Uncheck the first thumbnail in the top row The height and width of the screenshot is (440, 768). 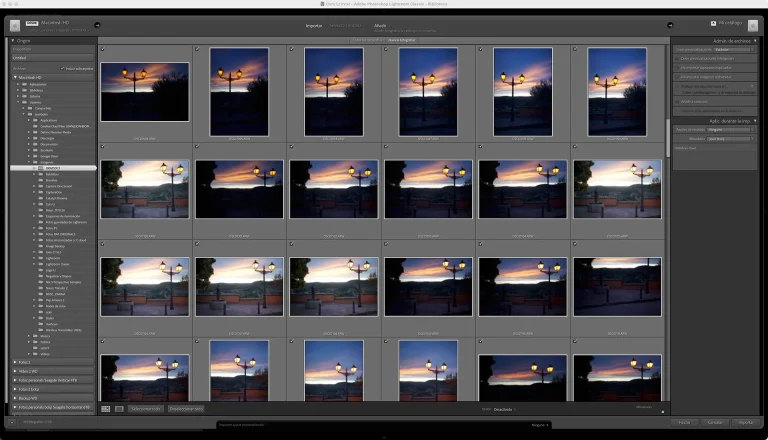click(x=102, y=49)
